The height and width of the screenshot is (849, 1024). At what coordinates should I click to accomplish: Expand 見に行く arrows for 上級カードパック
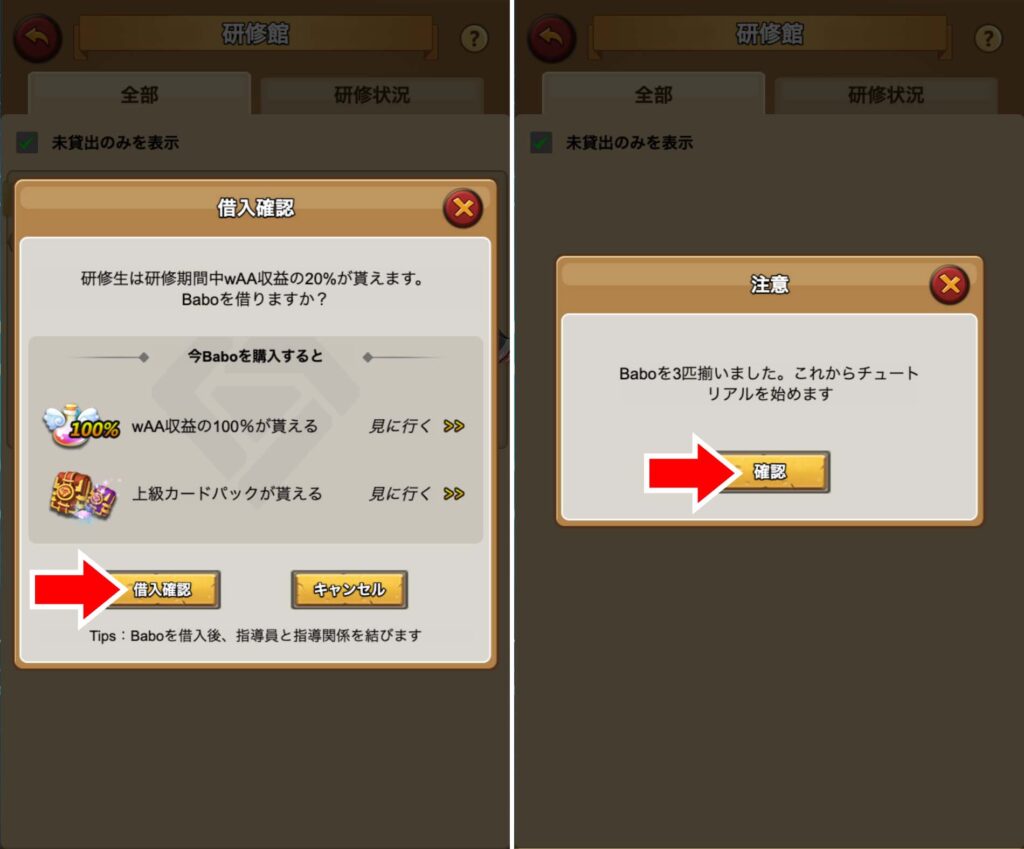(453, 494)
